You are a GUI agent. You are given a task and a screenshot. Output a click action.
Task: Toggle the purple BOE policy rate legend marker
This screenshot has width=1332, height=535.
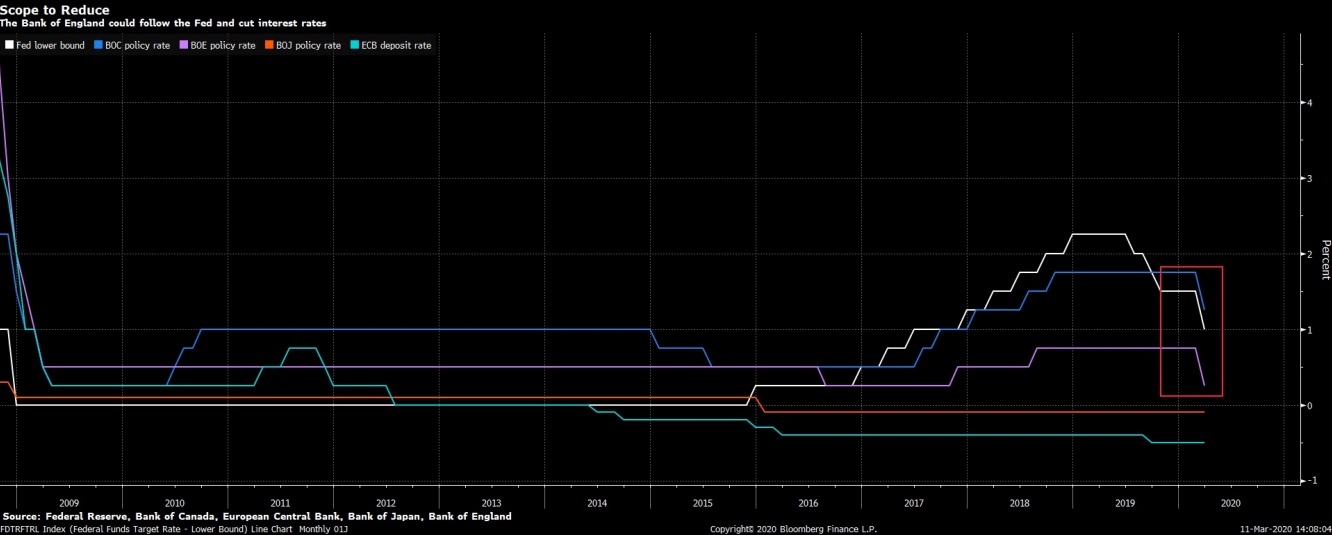184,45
